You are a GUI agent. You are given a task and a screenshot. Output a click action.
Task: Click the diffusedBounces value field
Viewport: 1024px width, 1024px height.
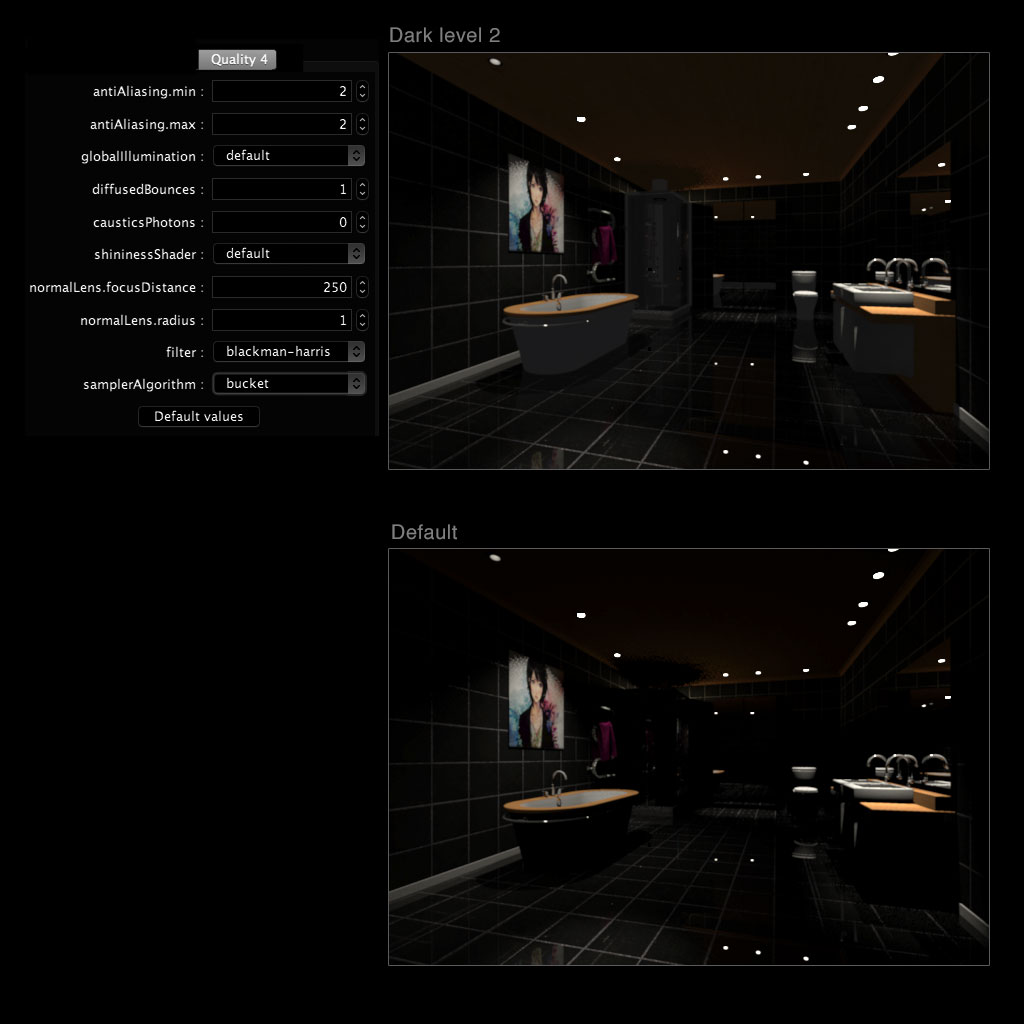point(281,189)
